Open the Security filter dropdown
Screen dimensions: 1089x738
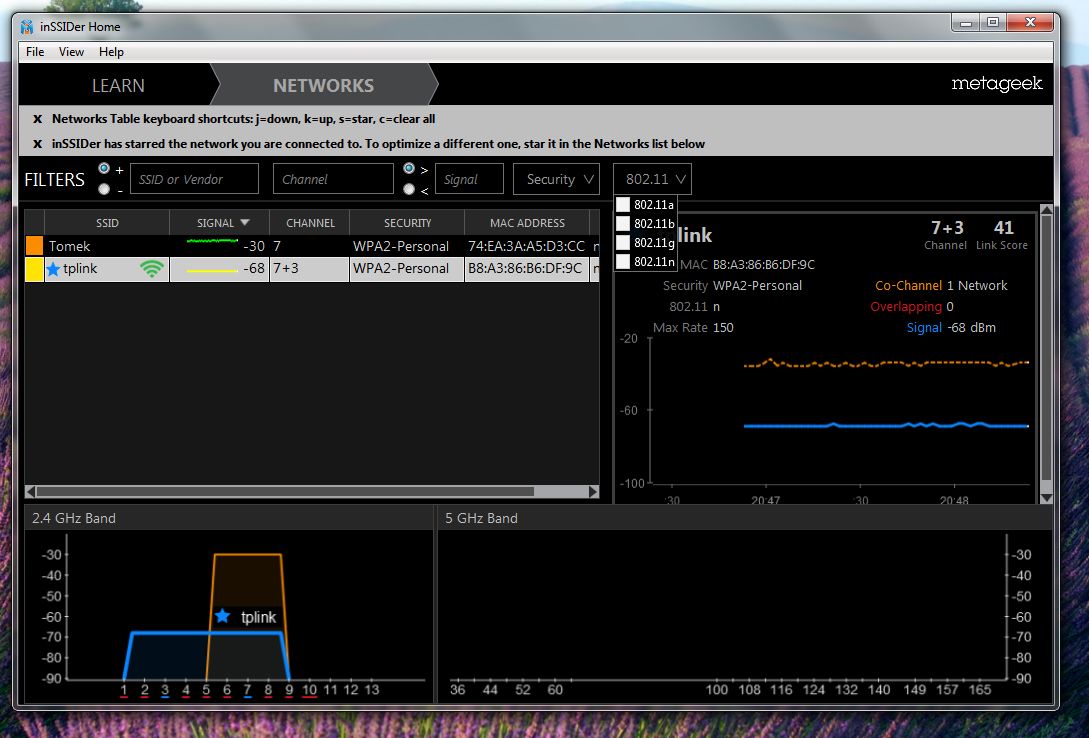(x=556, y=179)
